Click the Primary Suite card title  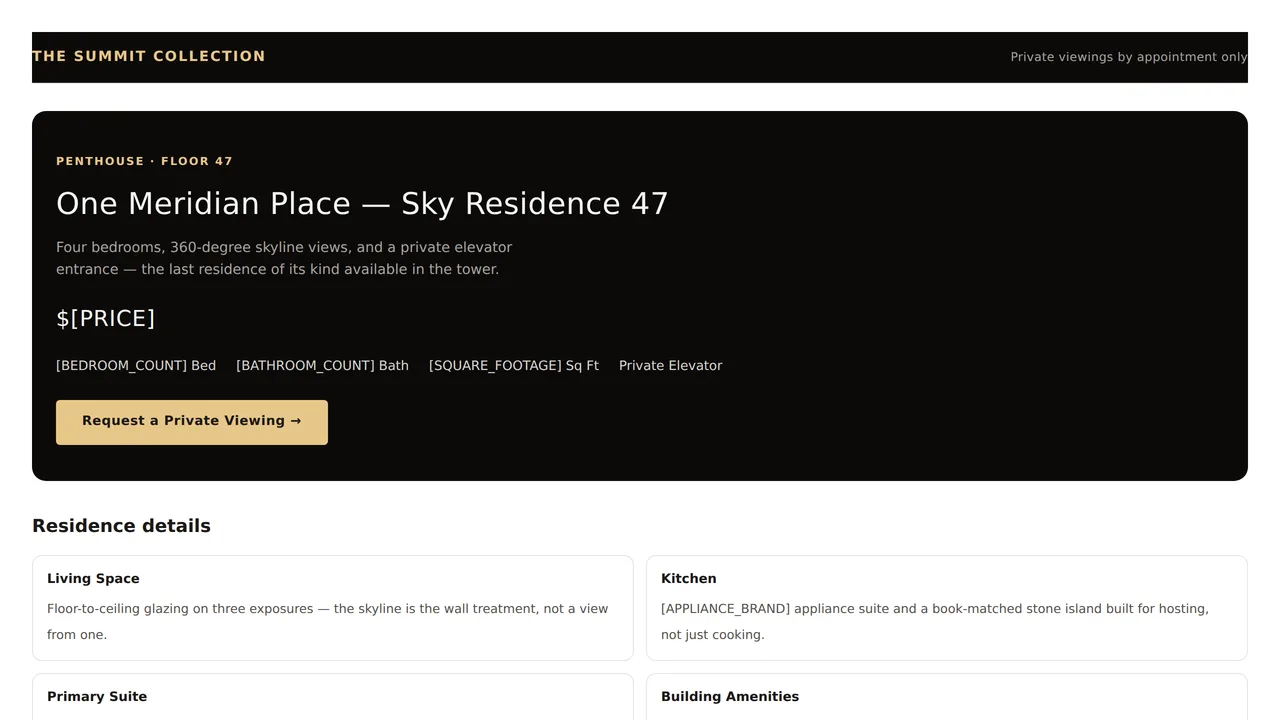[x=97, y=696]
